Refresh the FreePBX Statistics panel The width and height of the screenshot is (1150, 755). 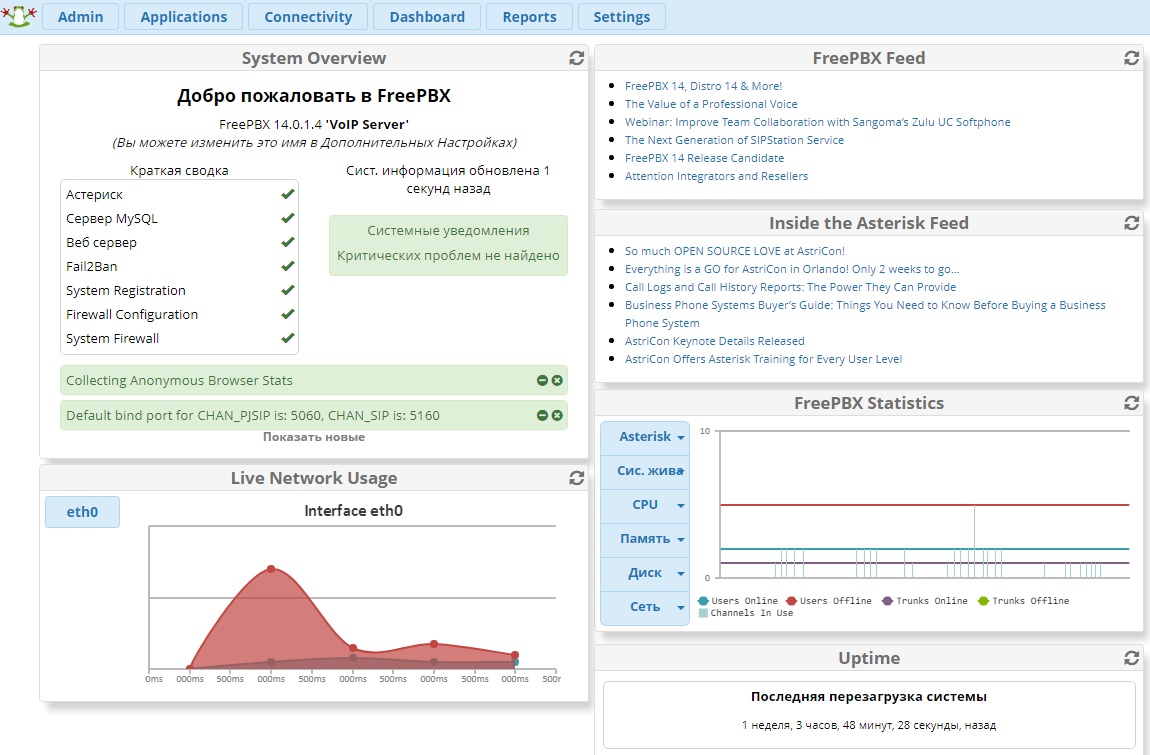(x=1132, y=403)
